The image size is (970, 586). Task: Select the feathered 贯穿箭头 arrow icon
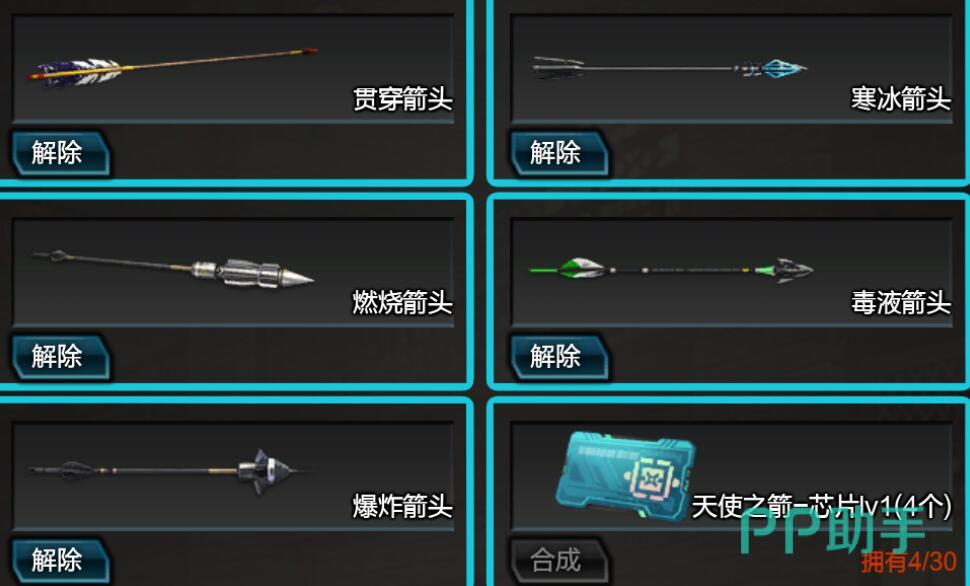[173, 66]
